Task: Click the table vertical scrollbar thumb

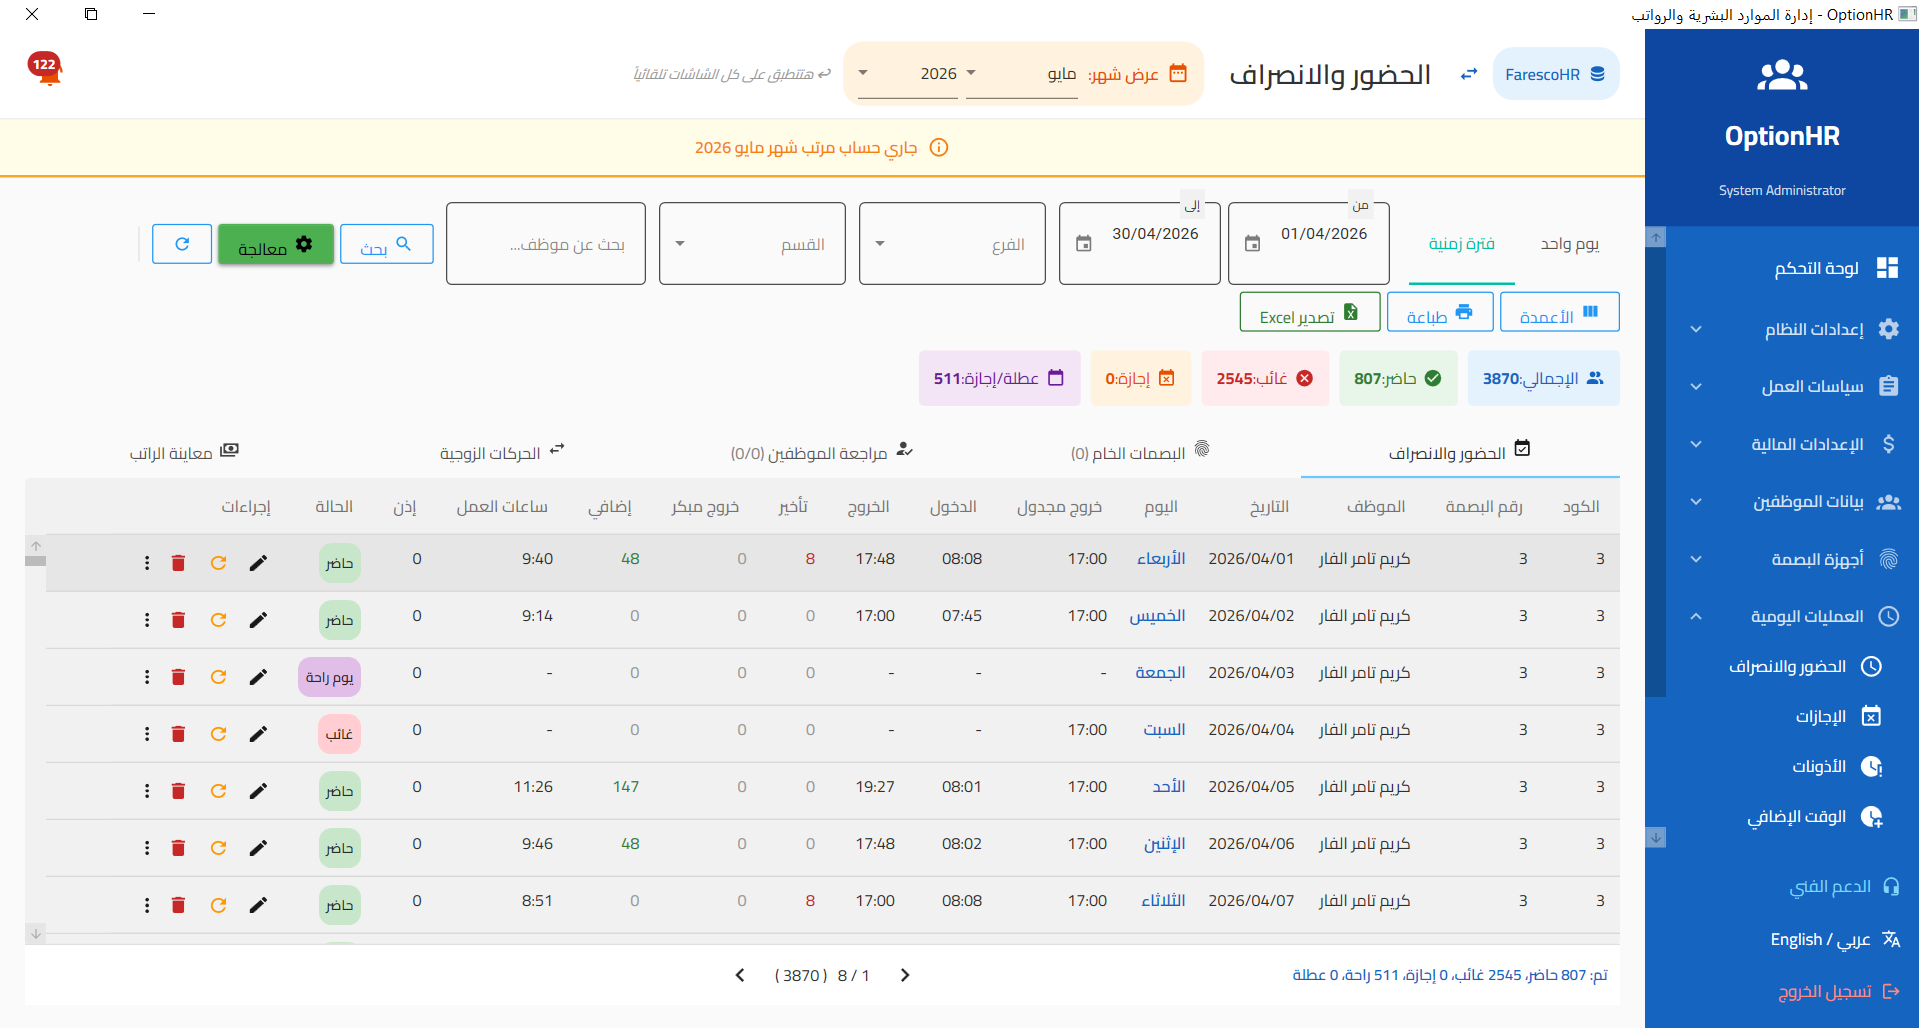Action: click(36, 561)
